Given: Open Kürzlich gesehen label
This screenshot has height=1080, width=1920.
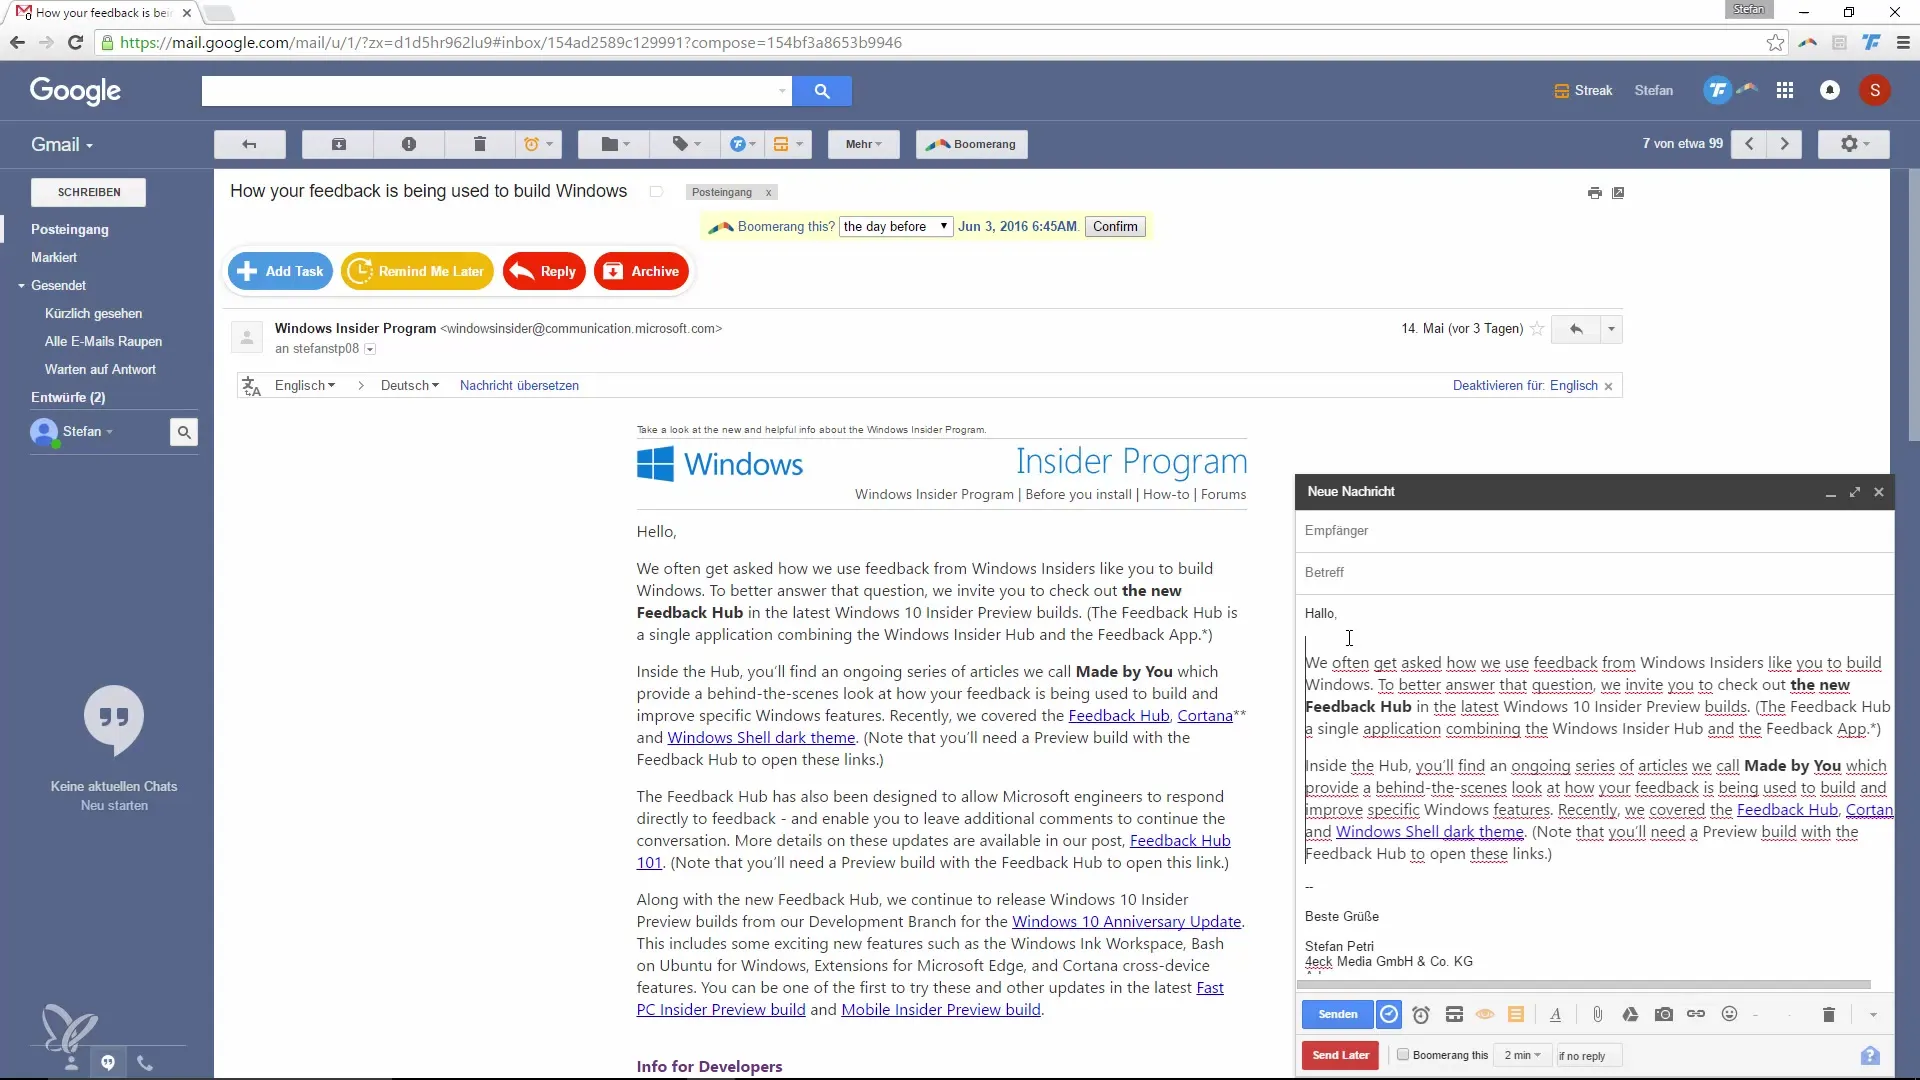Looking at the screenshot, I should (x=93, y=313).
